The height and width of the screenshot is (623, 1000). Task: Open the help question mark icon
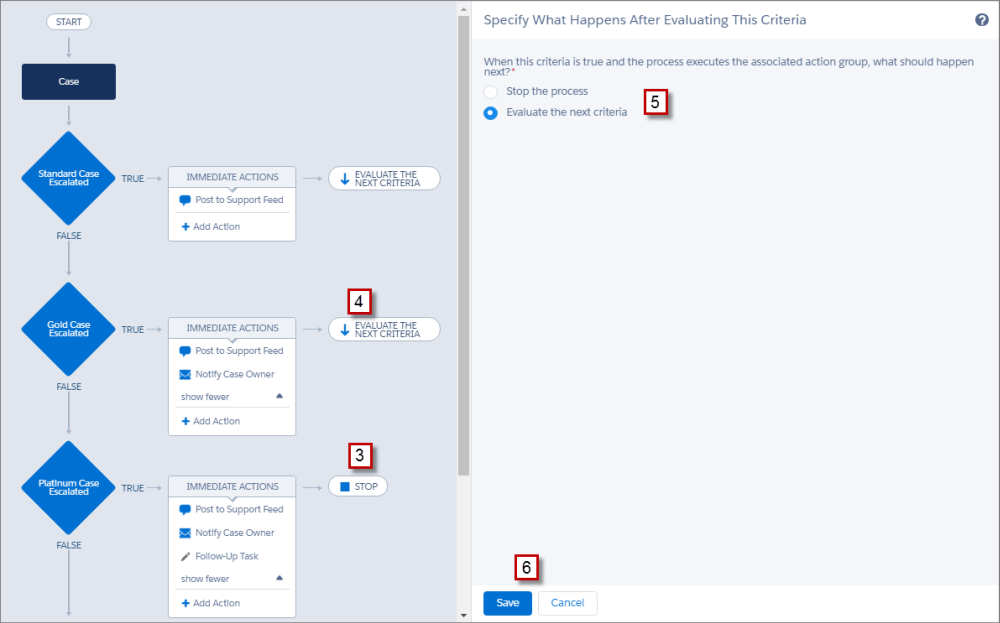pyautogui.click(x=982, y=20)
